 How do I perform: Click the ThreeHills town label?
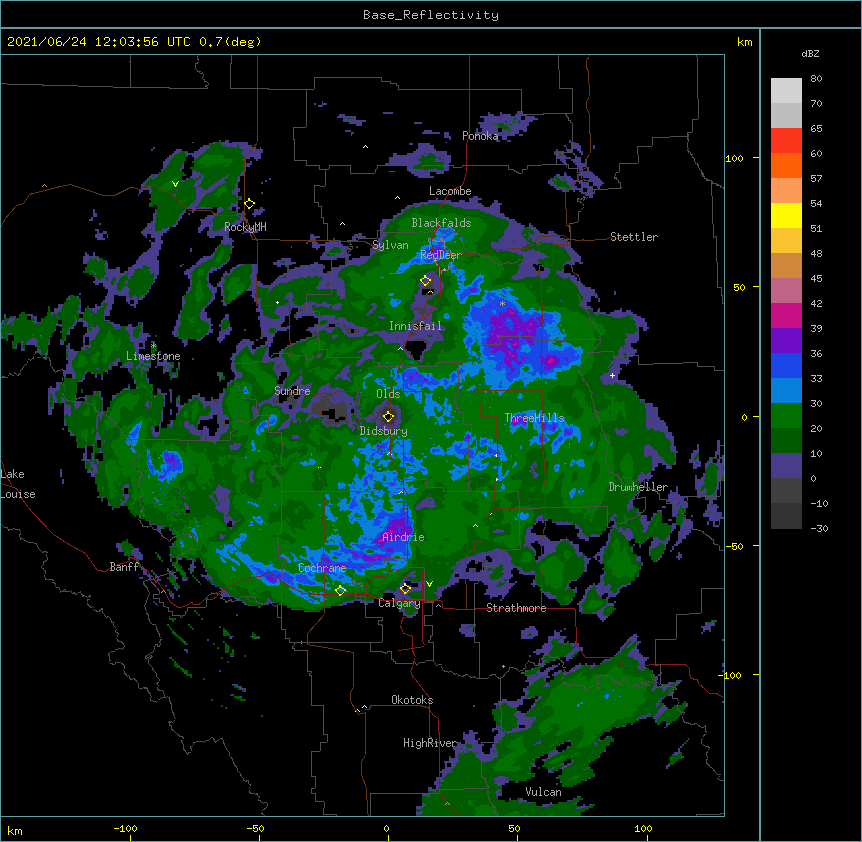534,418
